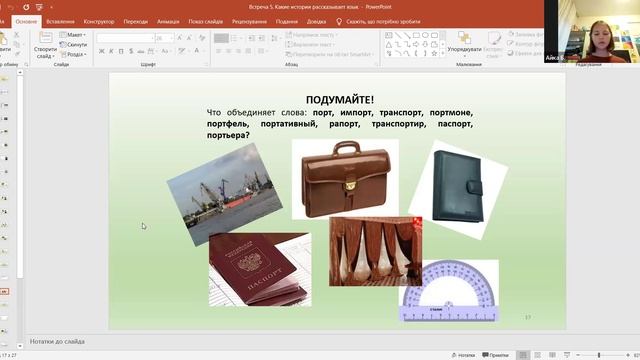Click the Redo/repeat circular arrow icon

point(26,7)
